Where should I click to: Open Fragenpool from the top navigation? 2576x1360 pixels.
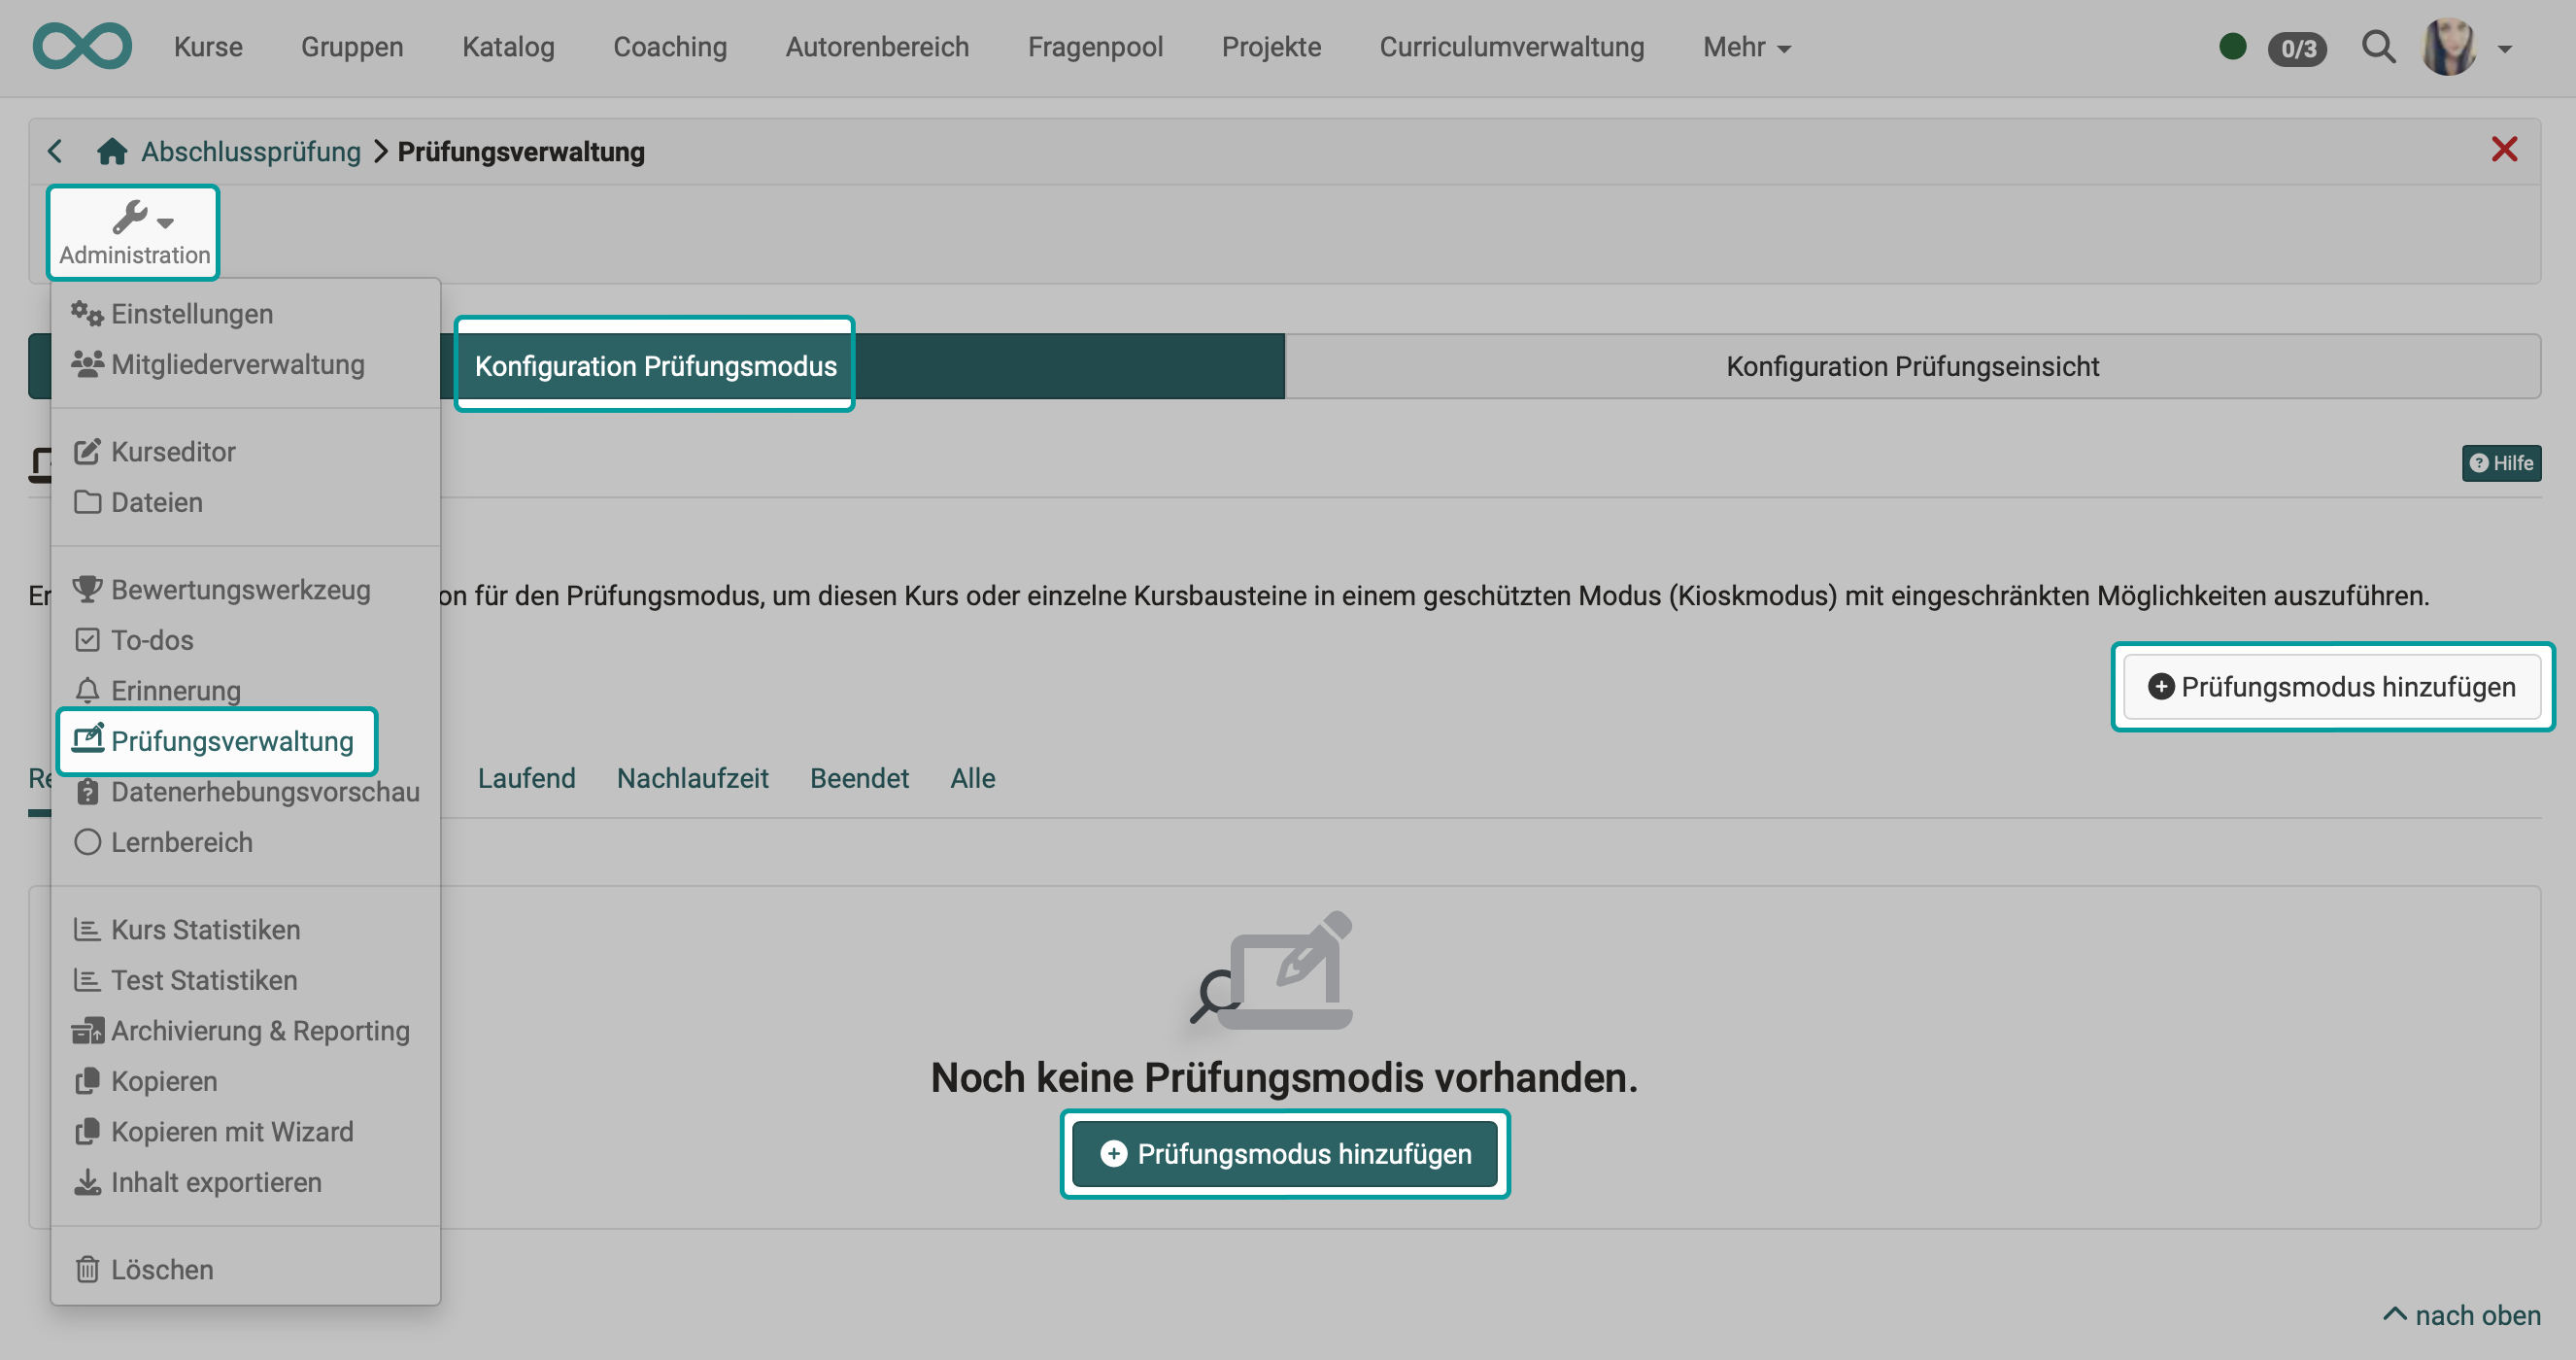pos(1095,47)
